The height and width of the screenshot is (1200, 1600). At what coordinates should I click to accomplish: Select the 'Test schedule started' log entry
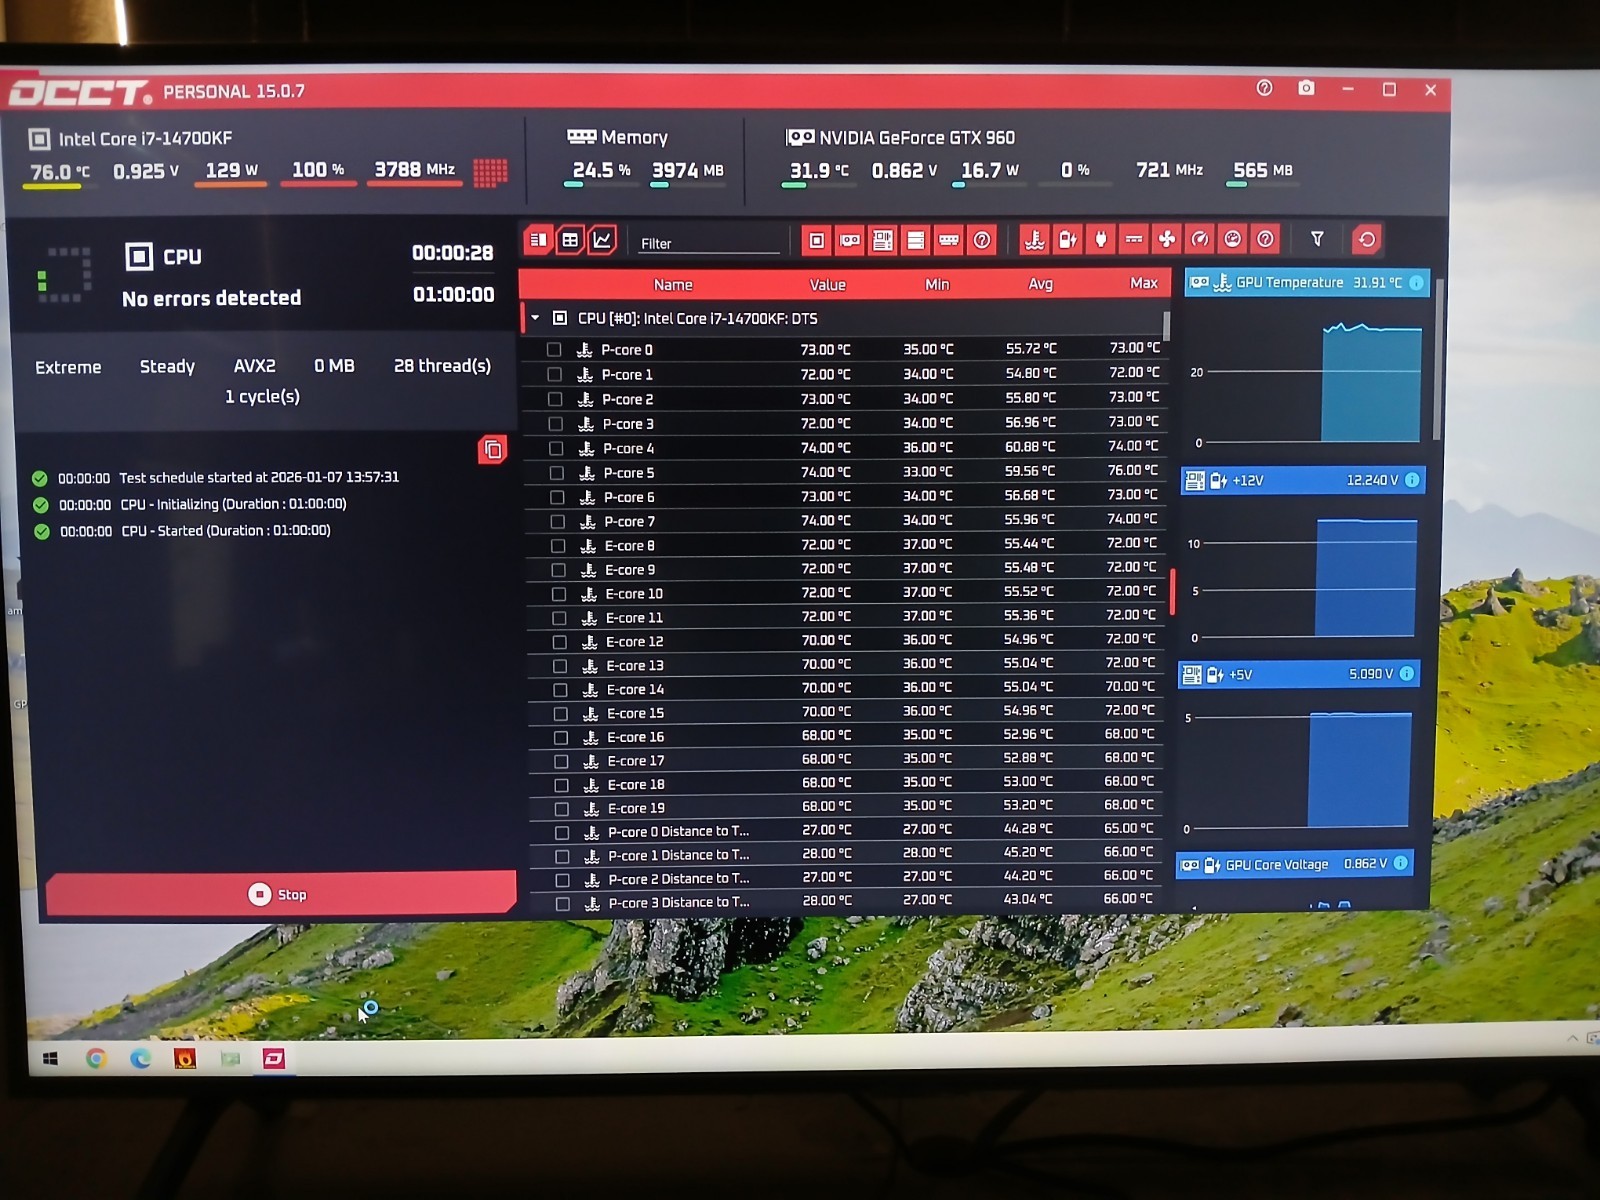click(258, 478)
